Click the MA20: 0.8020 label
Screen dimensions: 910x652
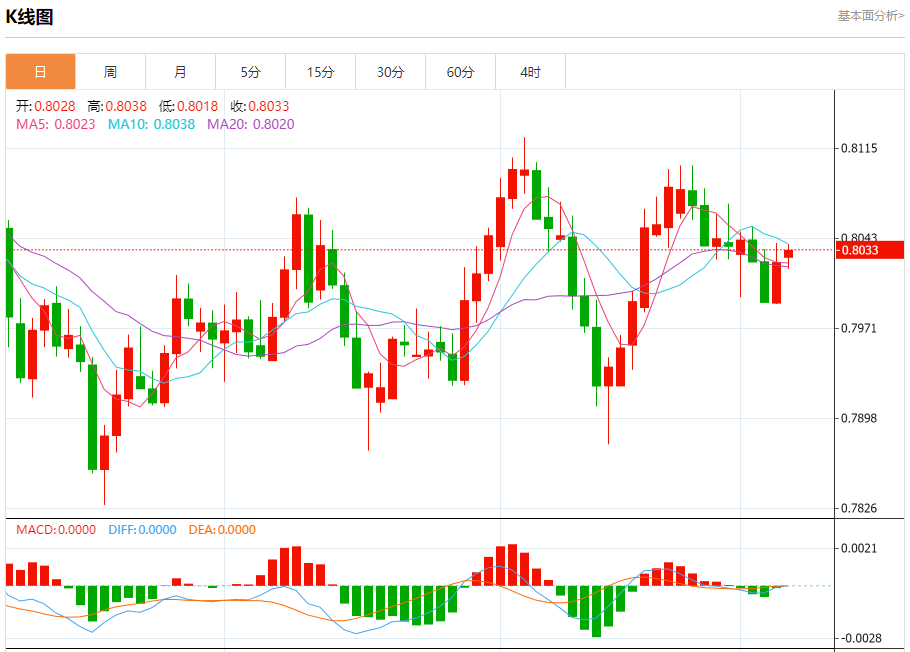251,124
